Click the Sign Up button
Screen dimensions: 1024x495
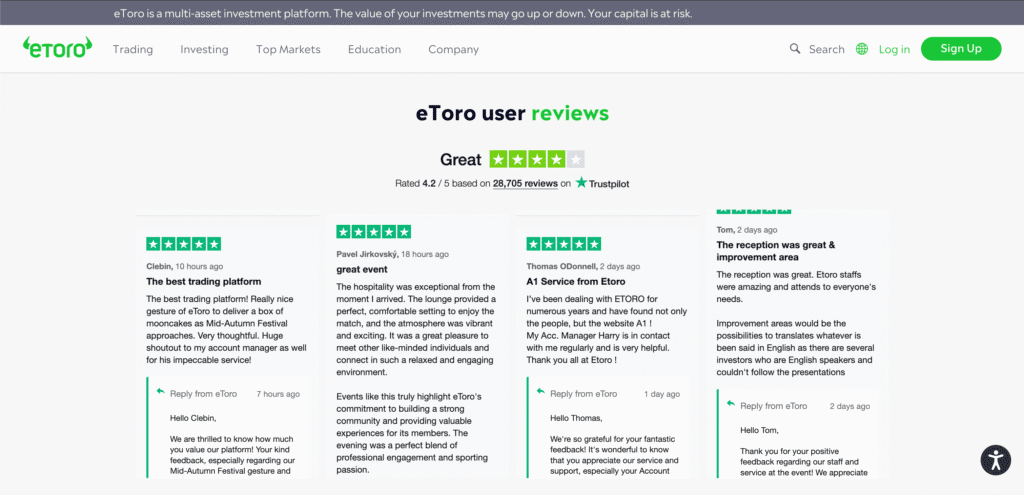click(960, 48)
